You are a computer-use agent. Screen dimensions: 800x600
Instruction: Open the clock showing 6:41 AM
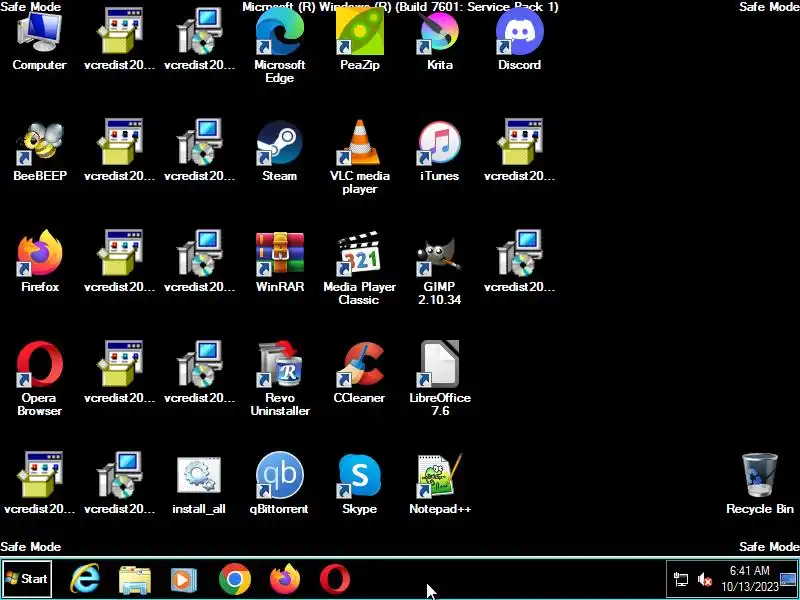pyautogui.click(x=749, y=579)
